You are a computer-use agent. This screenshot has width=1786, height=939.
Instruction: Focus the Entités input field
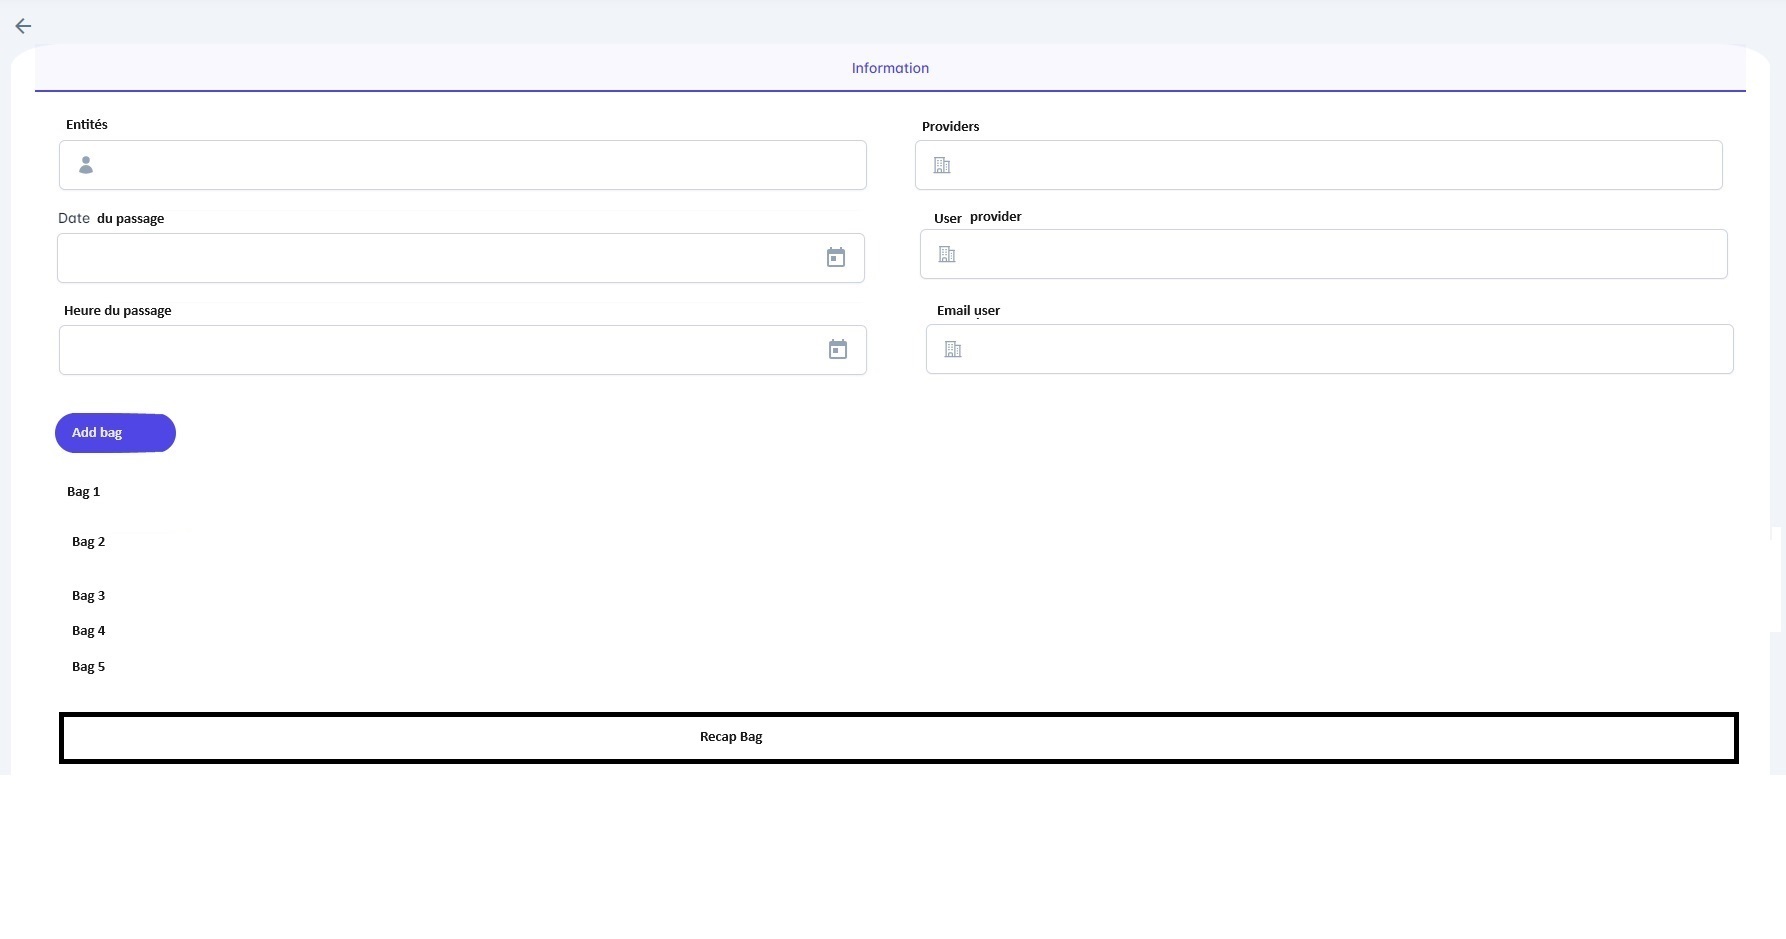pyautogui.click(x=480, y=165)
